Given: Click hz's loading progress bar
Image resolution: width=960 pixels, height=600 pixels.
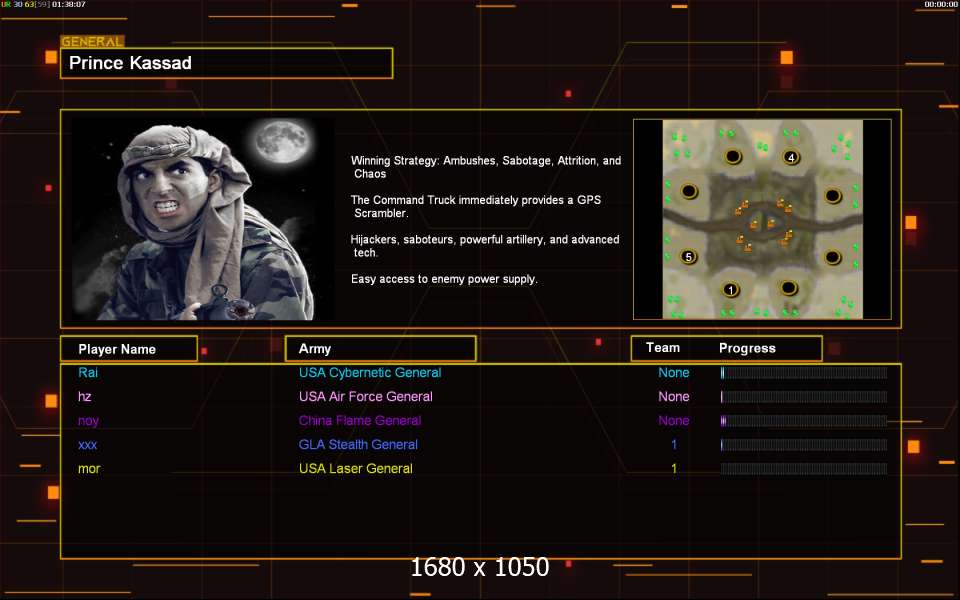Looking at the screenshot, I should [804, 397].
